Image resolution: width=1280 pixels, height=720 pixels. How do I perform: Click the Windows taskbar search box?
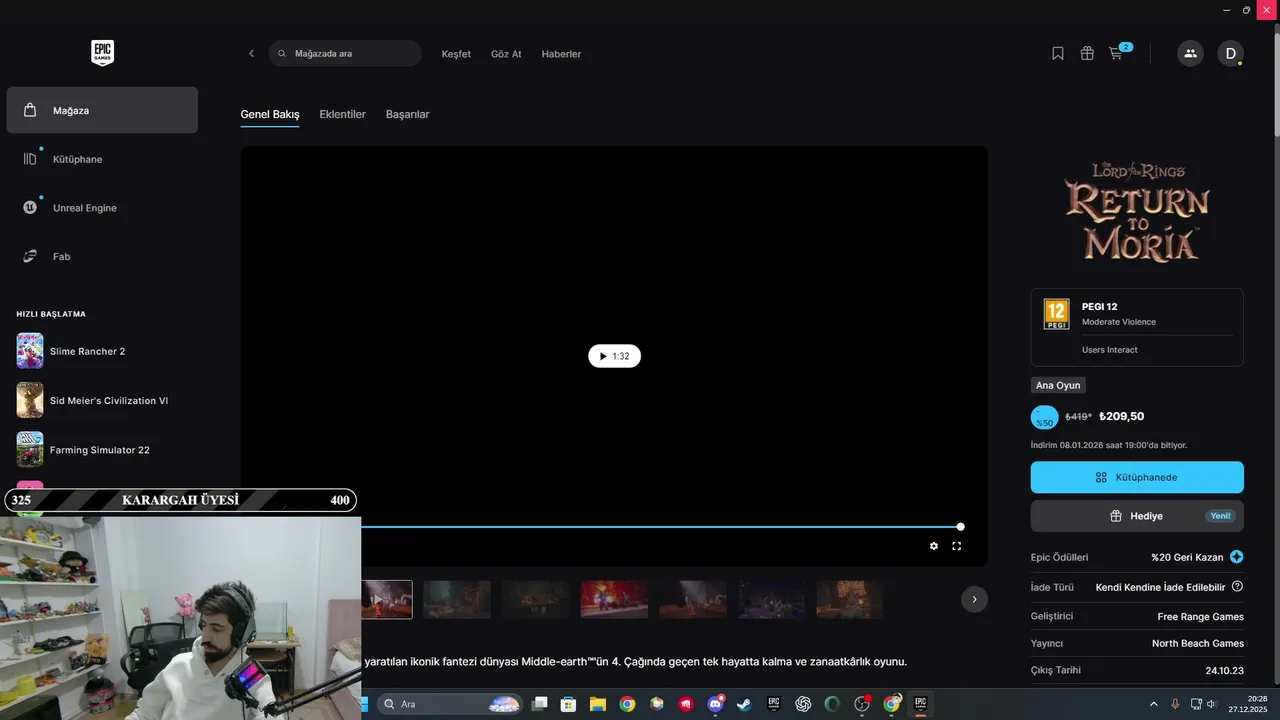(x=450, y=704)
